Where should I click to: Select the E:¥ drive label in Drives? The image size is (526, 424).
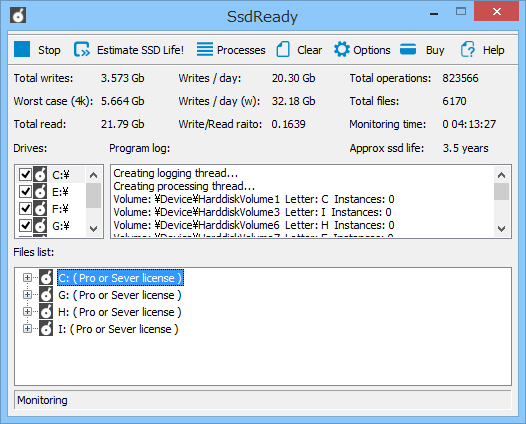(x=60, y=192)
